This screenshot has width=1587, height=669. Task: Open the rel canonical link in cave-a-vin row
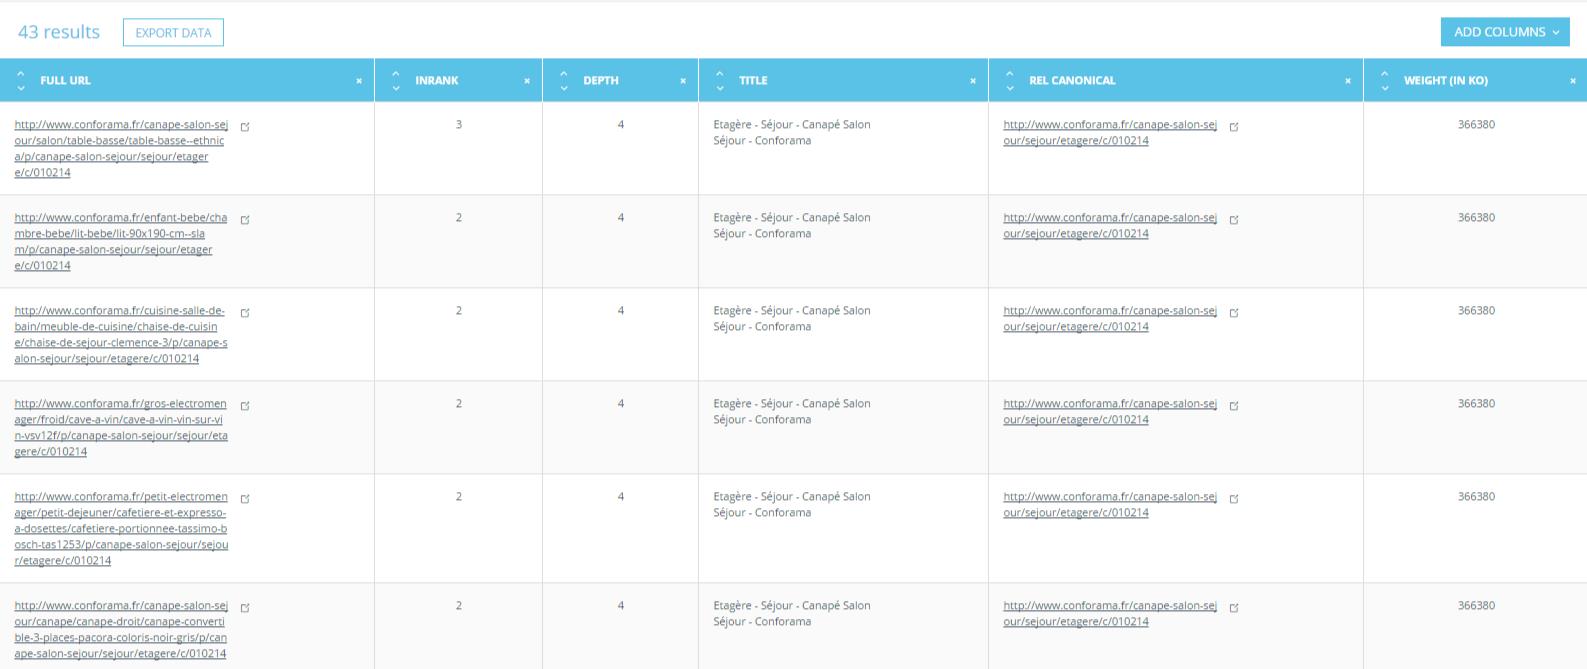pyautogui.click(x=1110, y=411)
